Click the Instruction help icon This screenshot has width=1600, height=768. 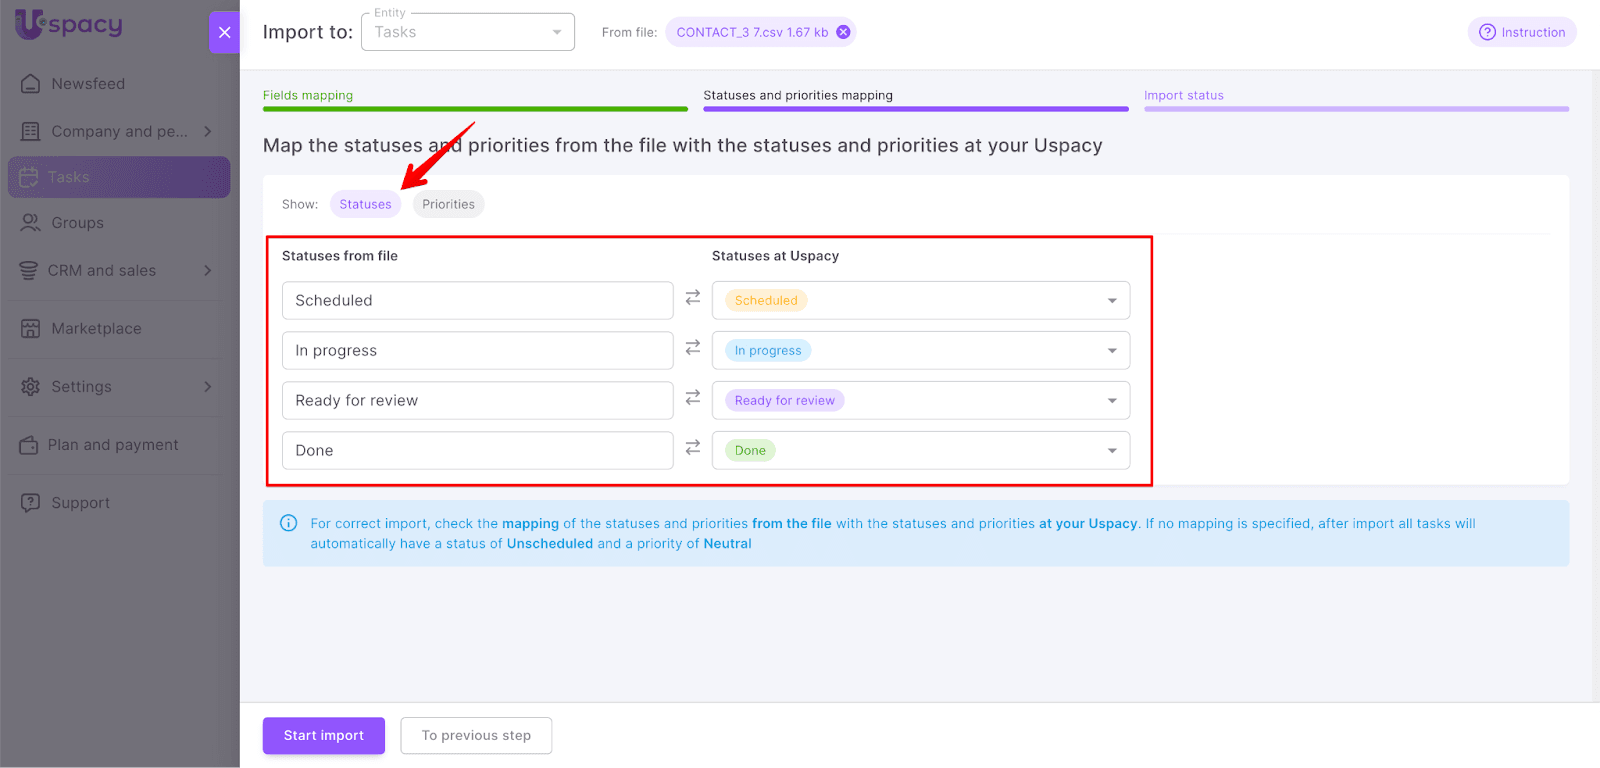tap(1487, 32)
